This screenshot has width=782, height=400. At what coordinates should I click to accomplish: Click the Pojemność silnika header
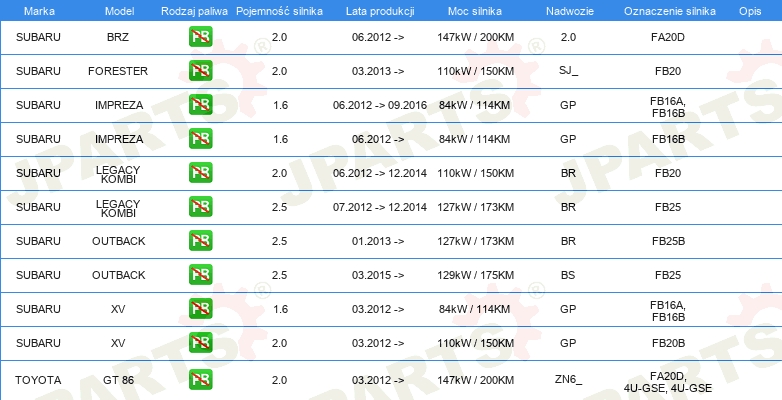point(279,11)
